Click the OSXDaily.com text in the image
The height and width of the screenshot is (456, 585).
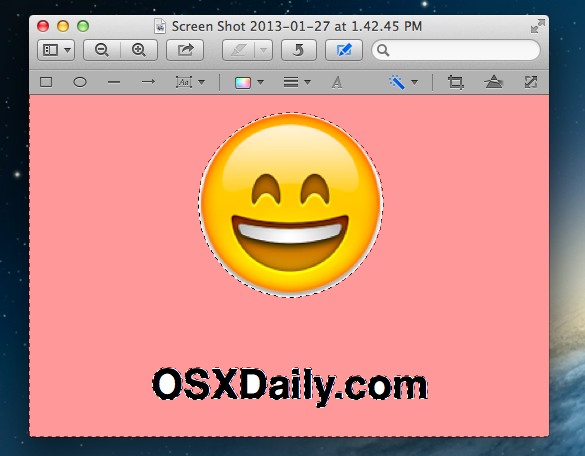(x=290, y=386)
